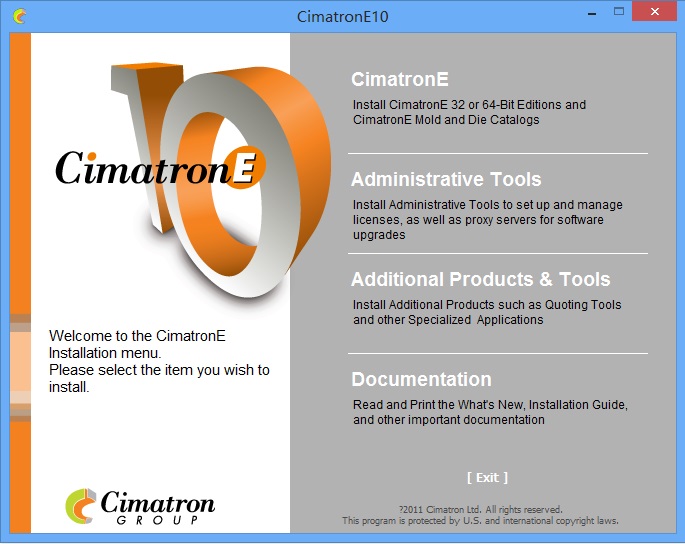Screen dimensions: 685x544
Task: Minimize the CimatronE10 window
Action: [x=592, y=13]
